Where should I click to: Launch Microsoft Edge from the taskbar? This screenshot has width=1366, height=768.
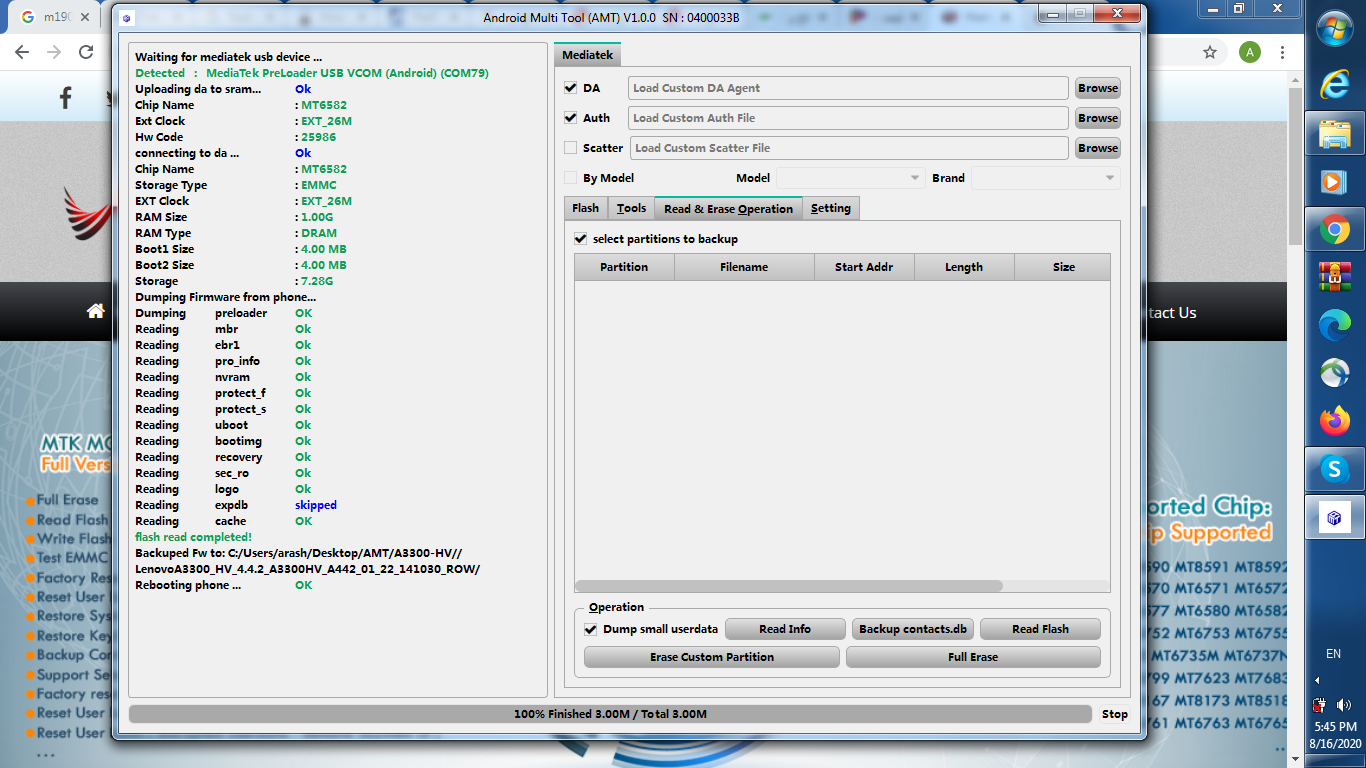(x=1335, y=325)
